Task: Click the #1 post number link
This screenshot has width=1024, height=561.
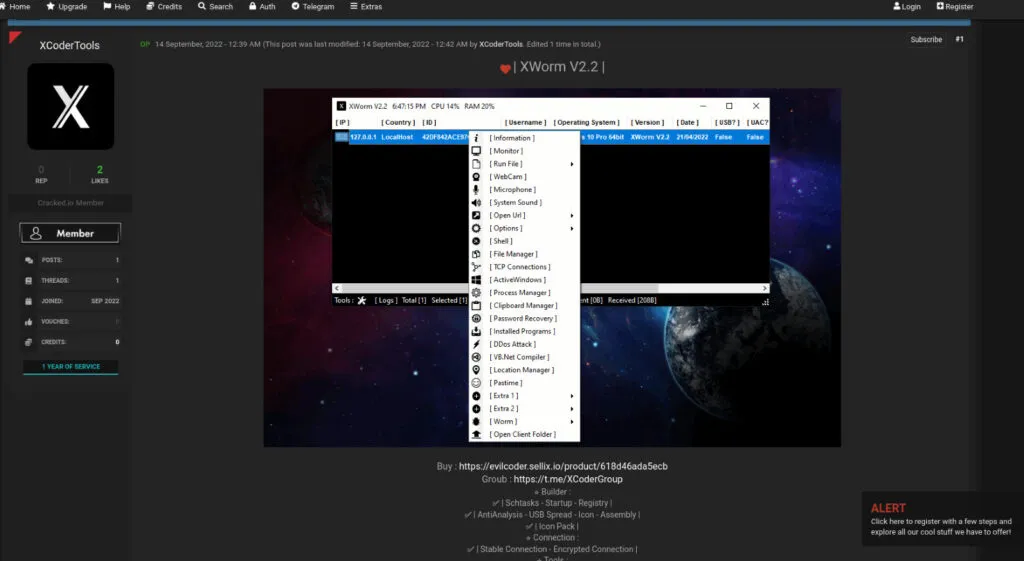Action: click(x=959, y=39)
